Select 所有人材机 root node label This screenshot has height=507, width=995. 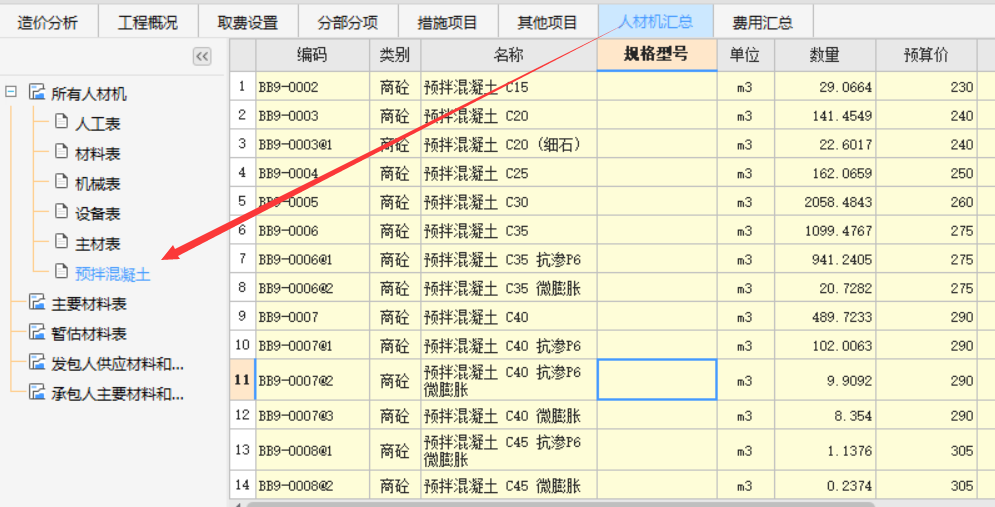(x=89, y=93)
